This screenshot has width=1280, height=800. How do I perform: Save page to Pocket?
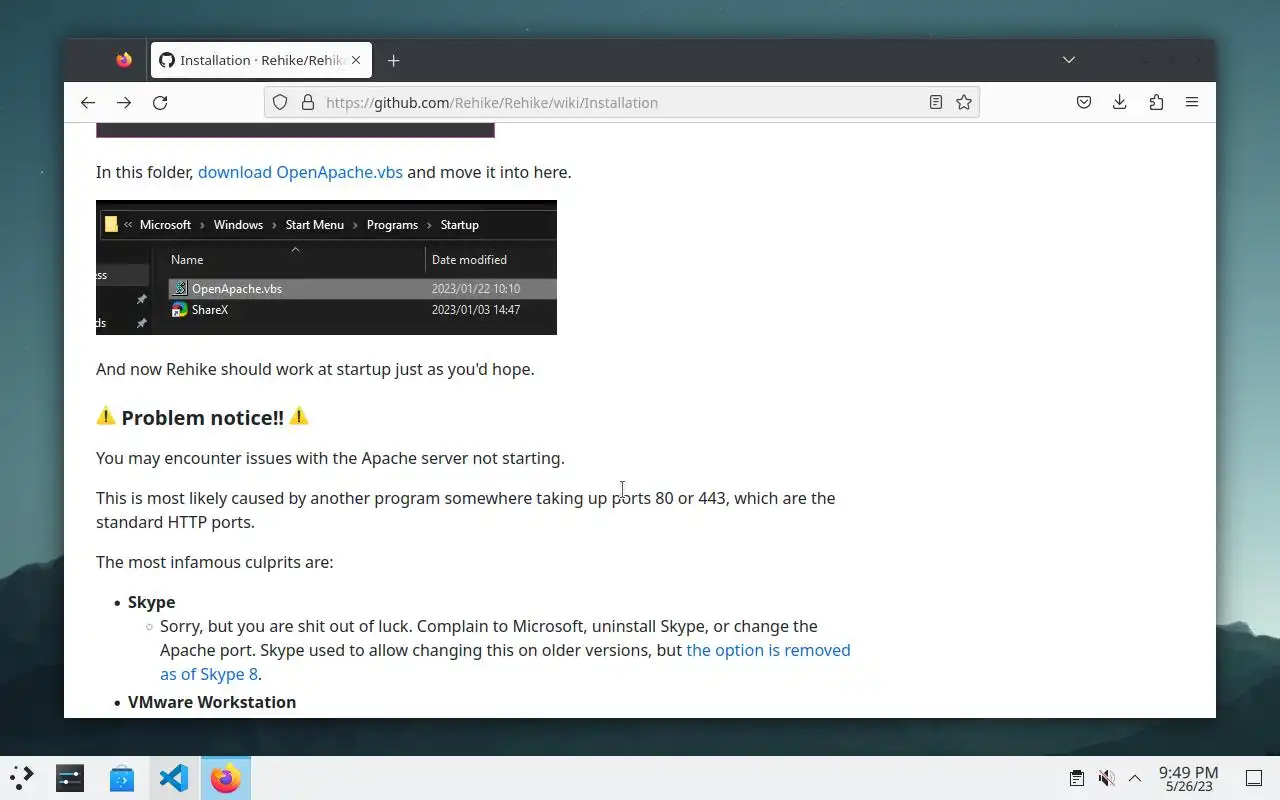(1084, 102)
